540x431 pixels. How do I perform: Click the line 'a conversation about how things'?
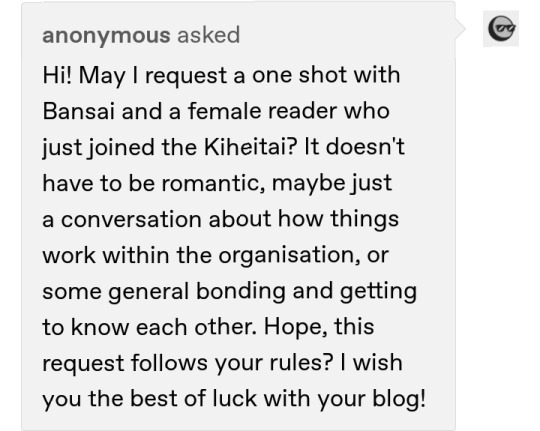point(221,219)
